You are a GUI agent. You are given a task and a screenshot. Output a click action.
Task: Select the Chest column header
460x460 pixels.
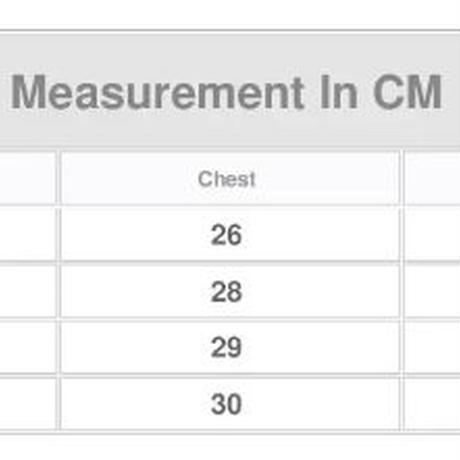(230, 179)
